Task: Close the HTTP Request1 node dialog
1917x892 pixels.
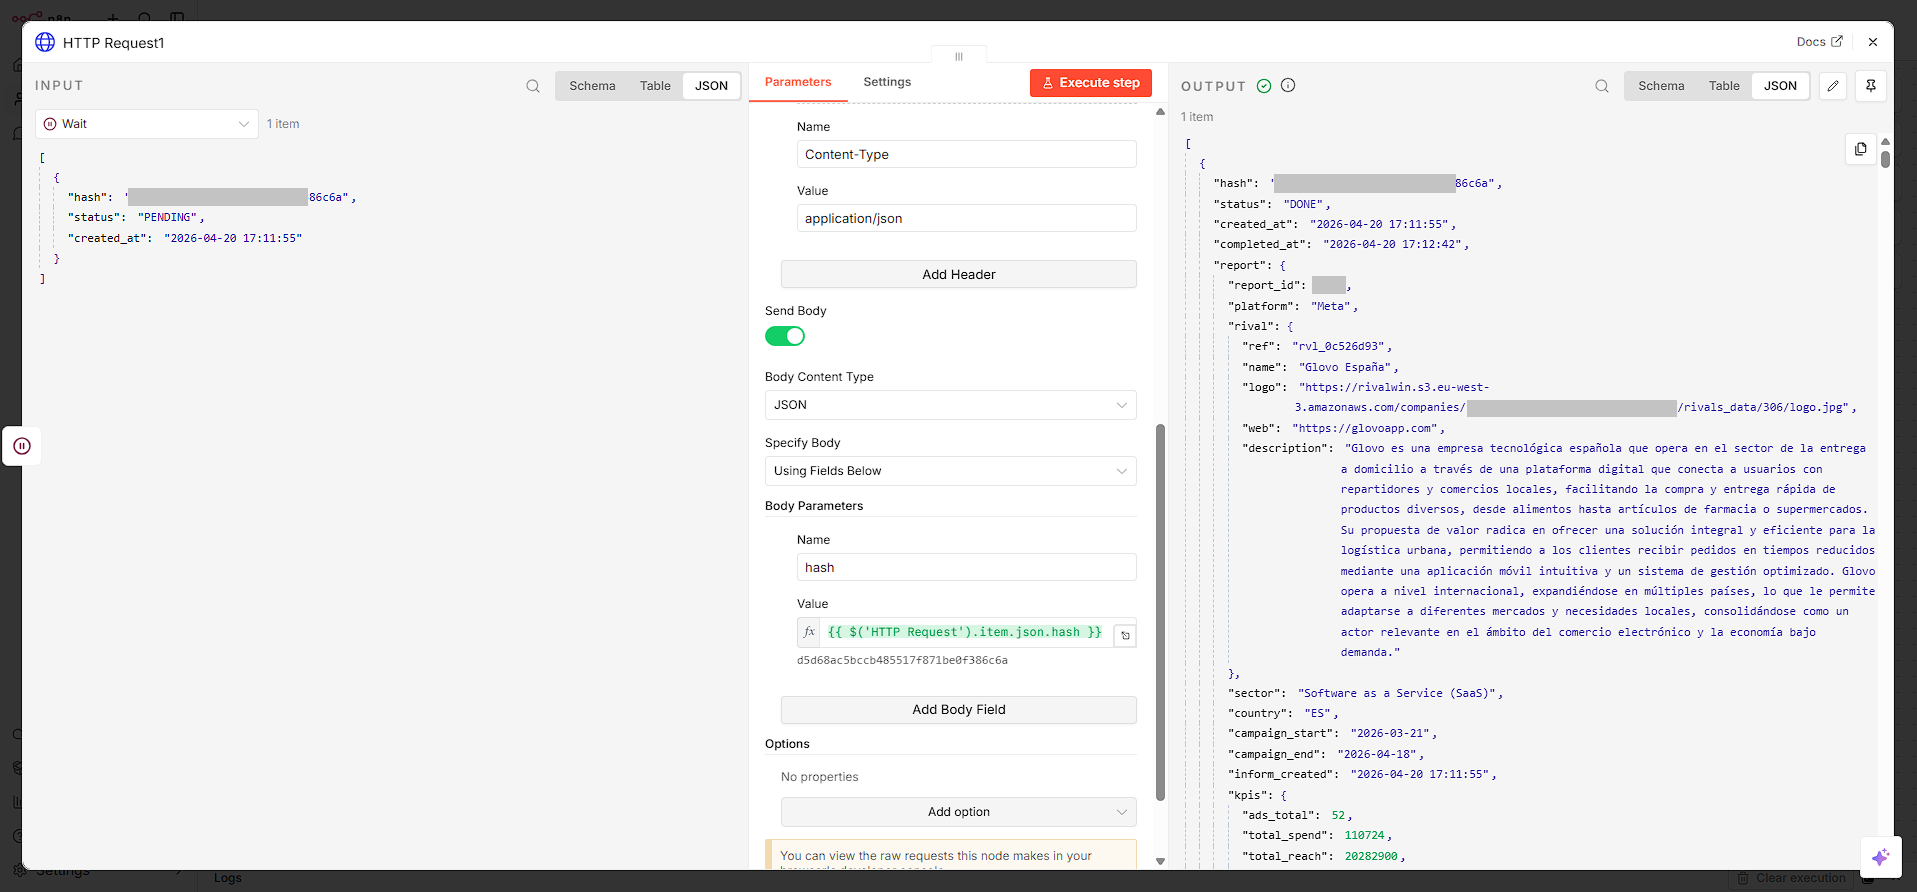Action: point(1873,42)
